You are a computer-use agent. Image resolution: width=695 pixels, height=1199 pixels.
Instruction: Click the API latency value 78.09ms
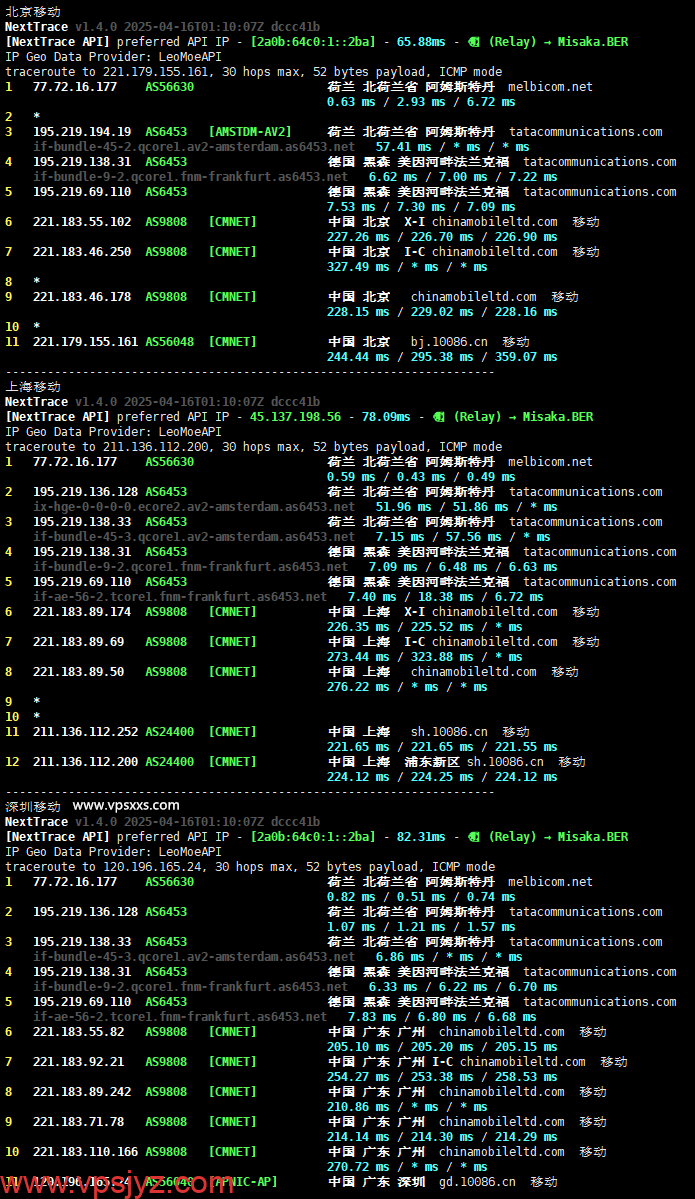point(386,417)
